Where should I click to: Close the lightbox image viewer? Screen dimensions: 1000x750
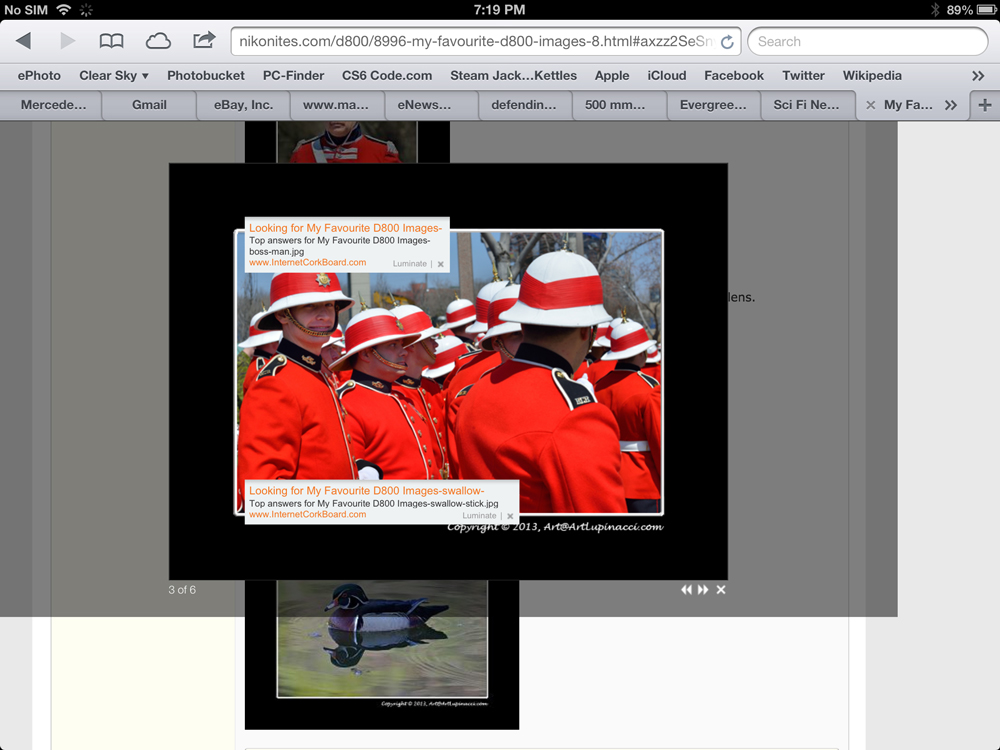(x=721, y=590)
